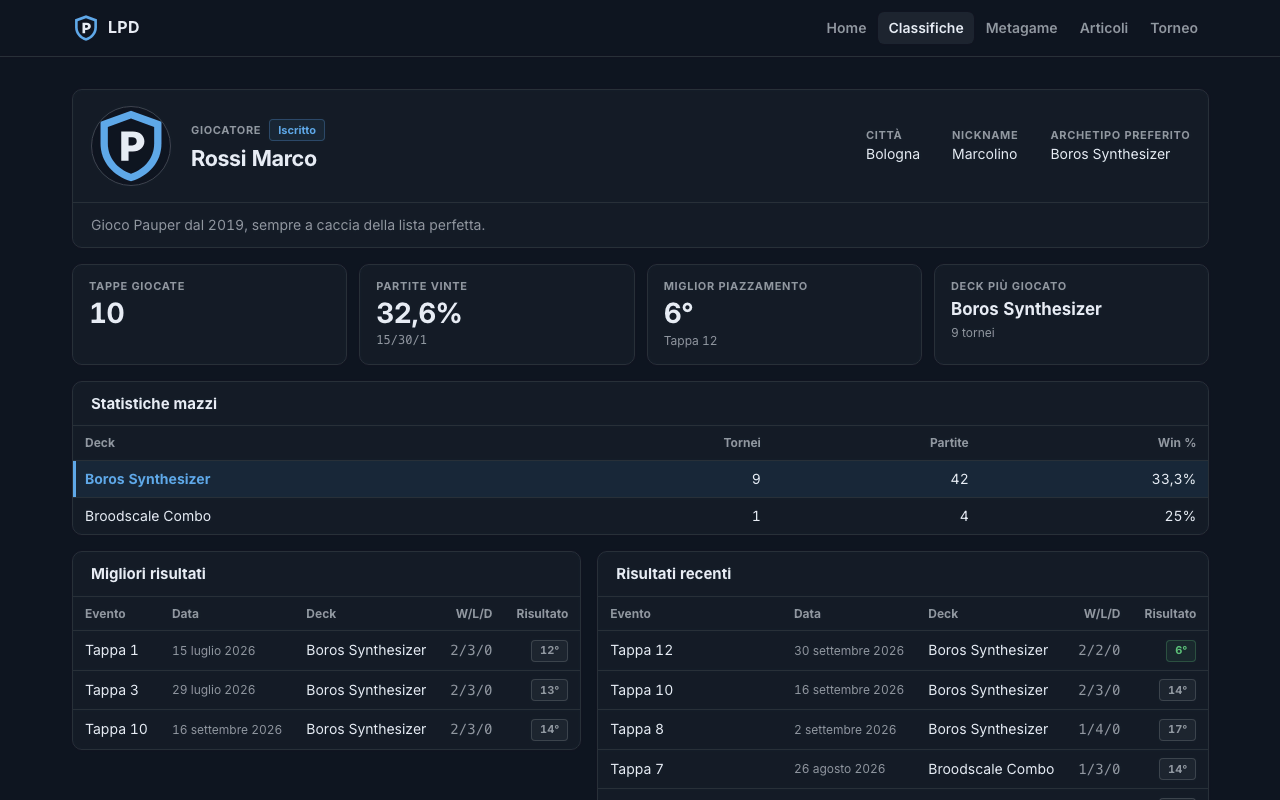Click the 33,3% win rate value
Screen dimensions: 1280x800
tap(1174, 479)
